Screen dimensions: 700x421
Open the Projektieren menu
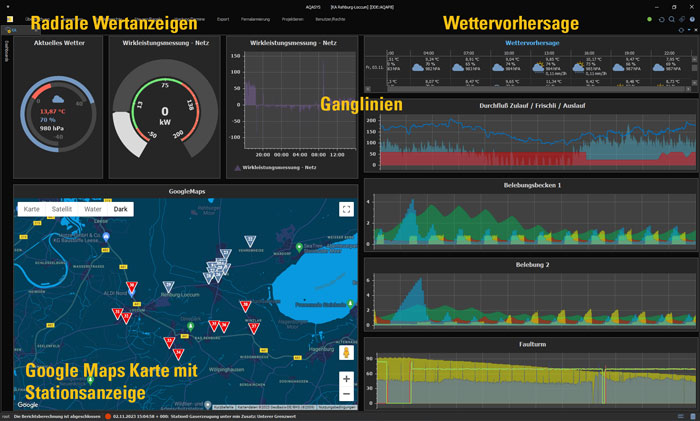[x=292, y=19]
